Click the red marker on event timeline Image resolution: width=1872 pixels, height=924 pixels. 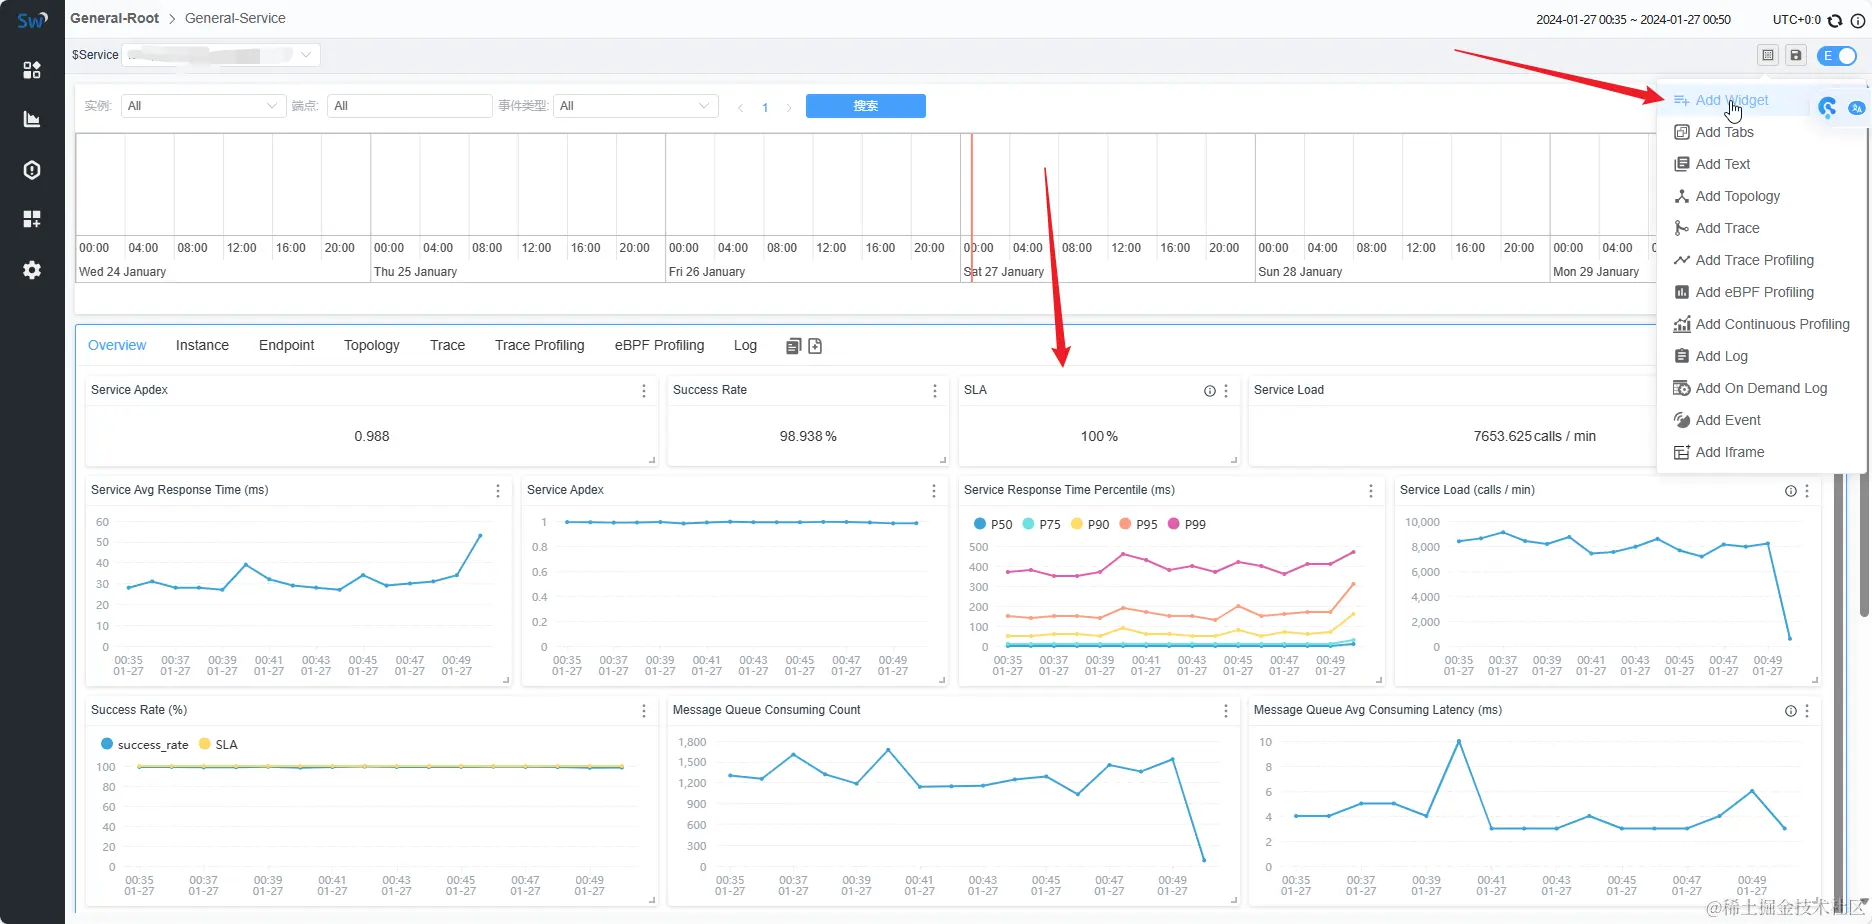coord(971,208)
